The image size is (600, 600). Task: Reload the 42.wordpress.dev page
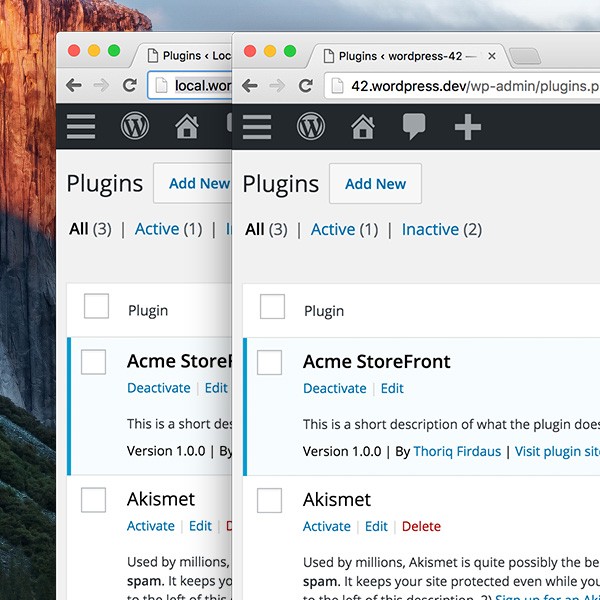click(305, 85)
